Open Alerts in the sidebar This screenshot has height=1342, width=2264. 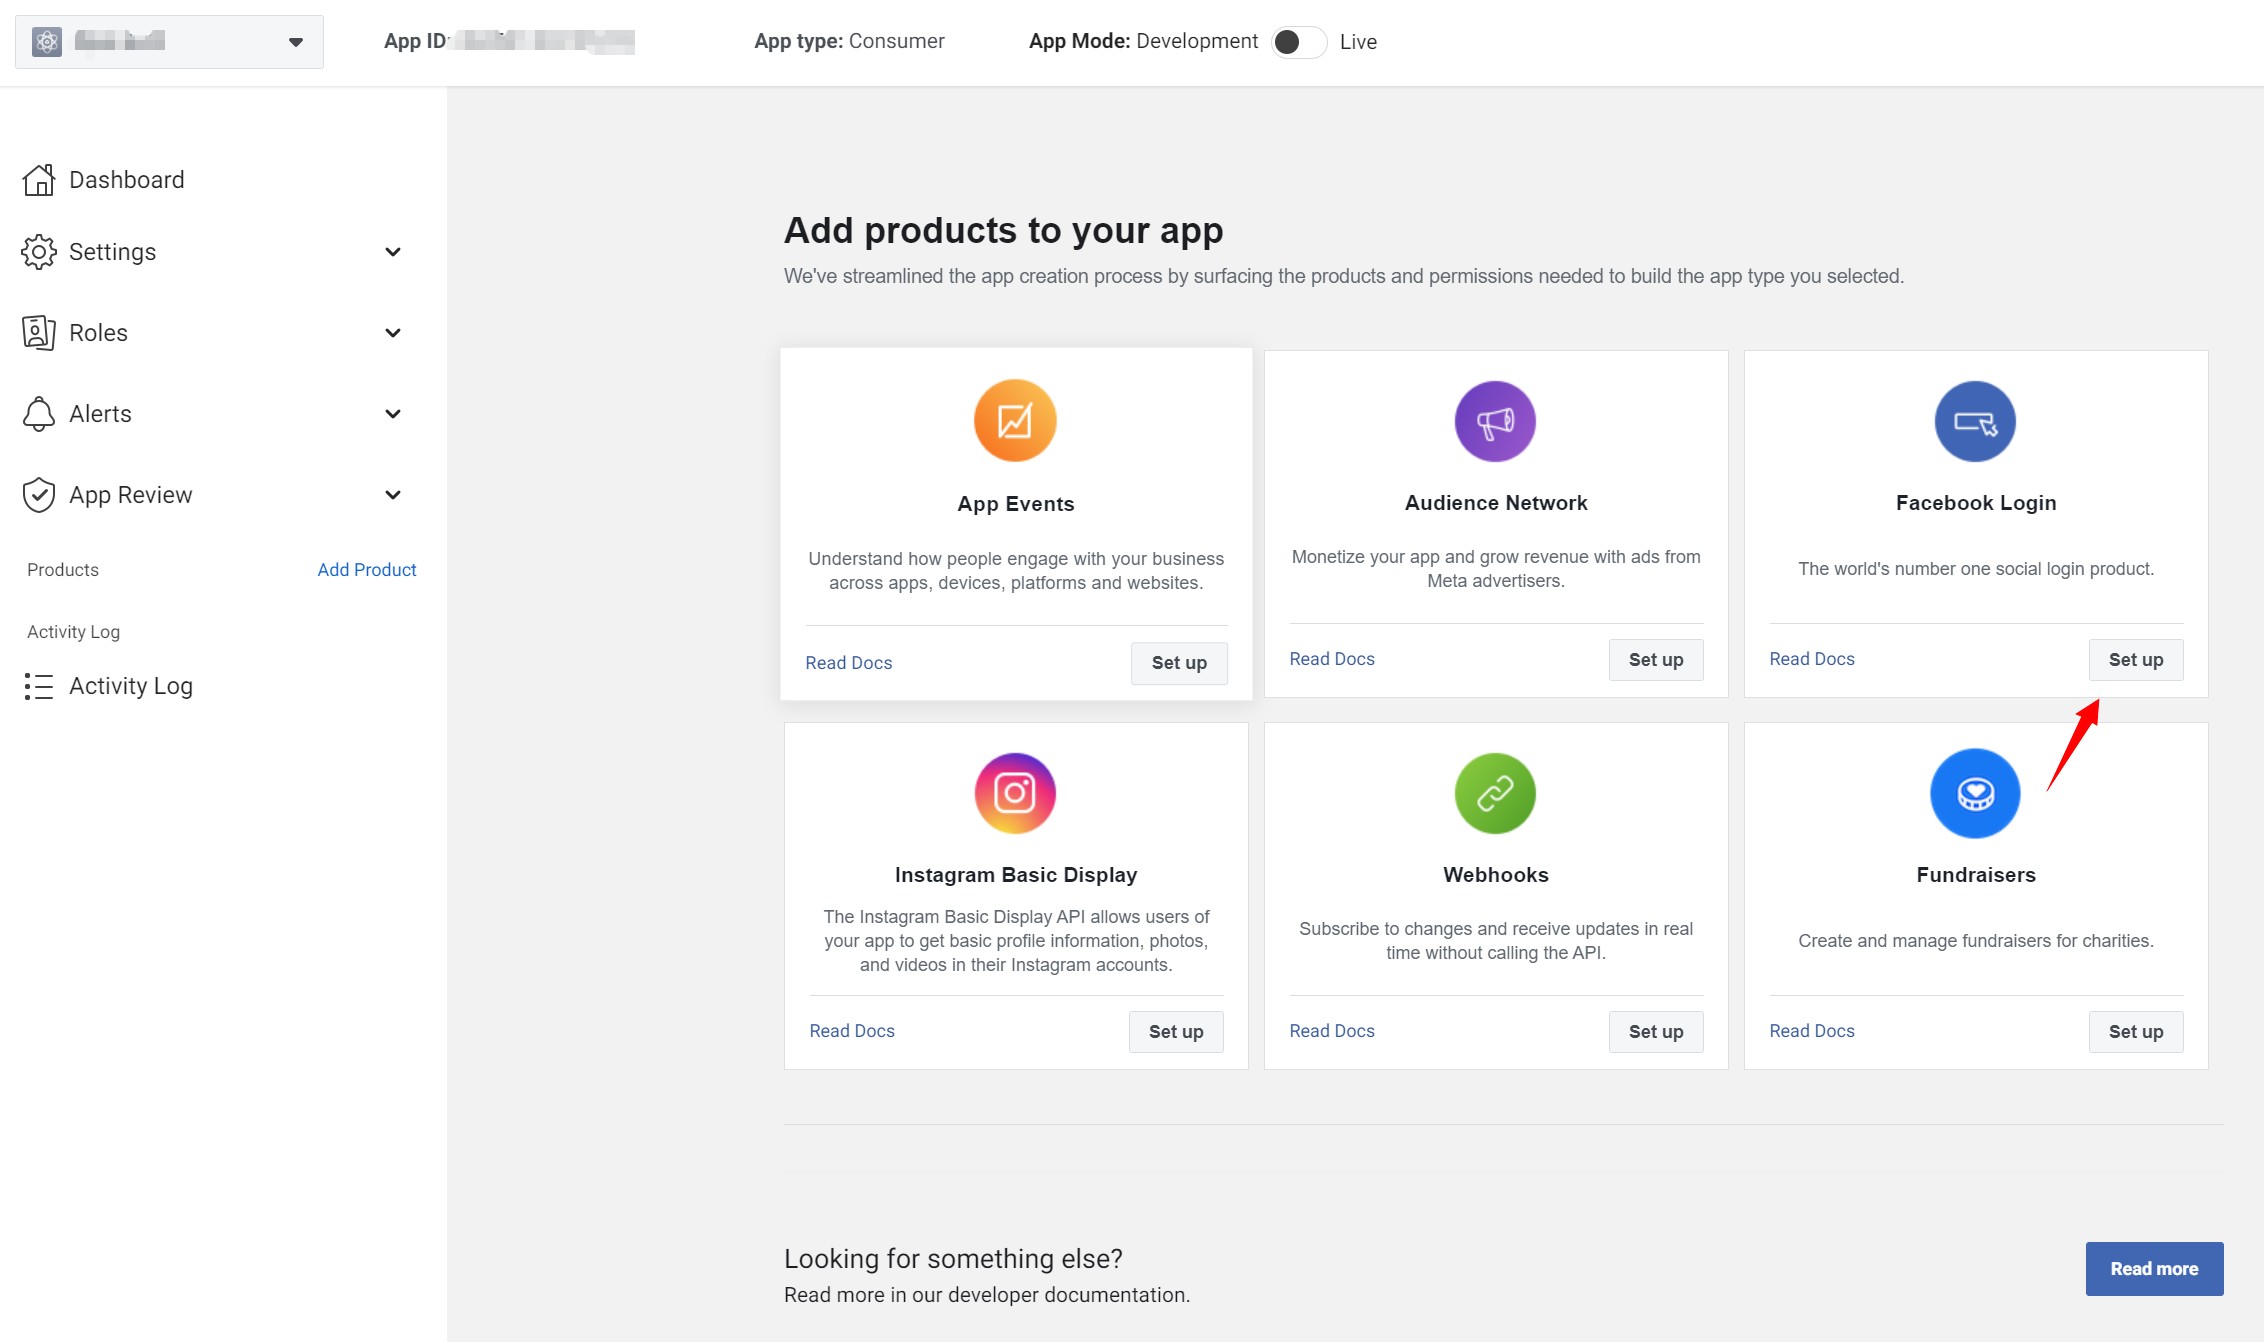click(x=100, y=414)
